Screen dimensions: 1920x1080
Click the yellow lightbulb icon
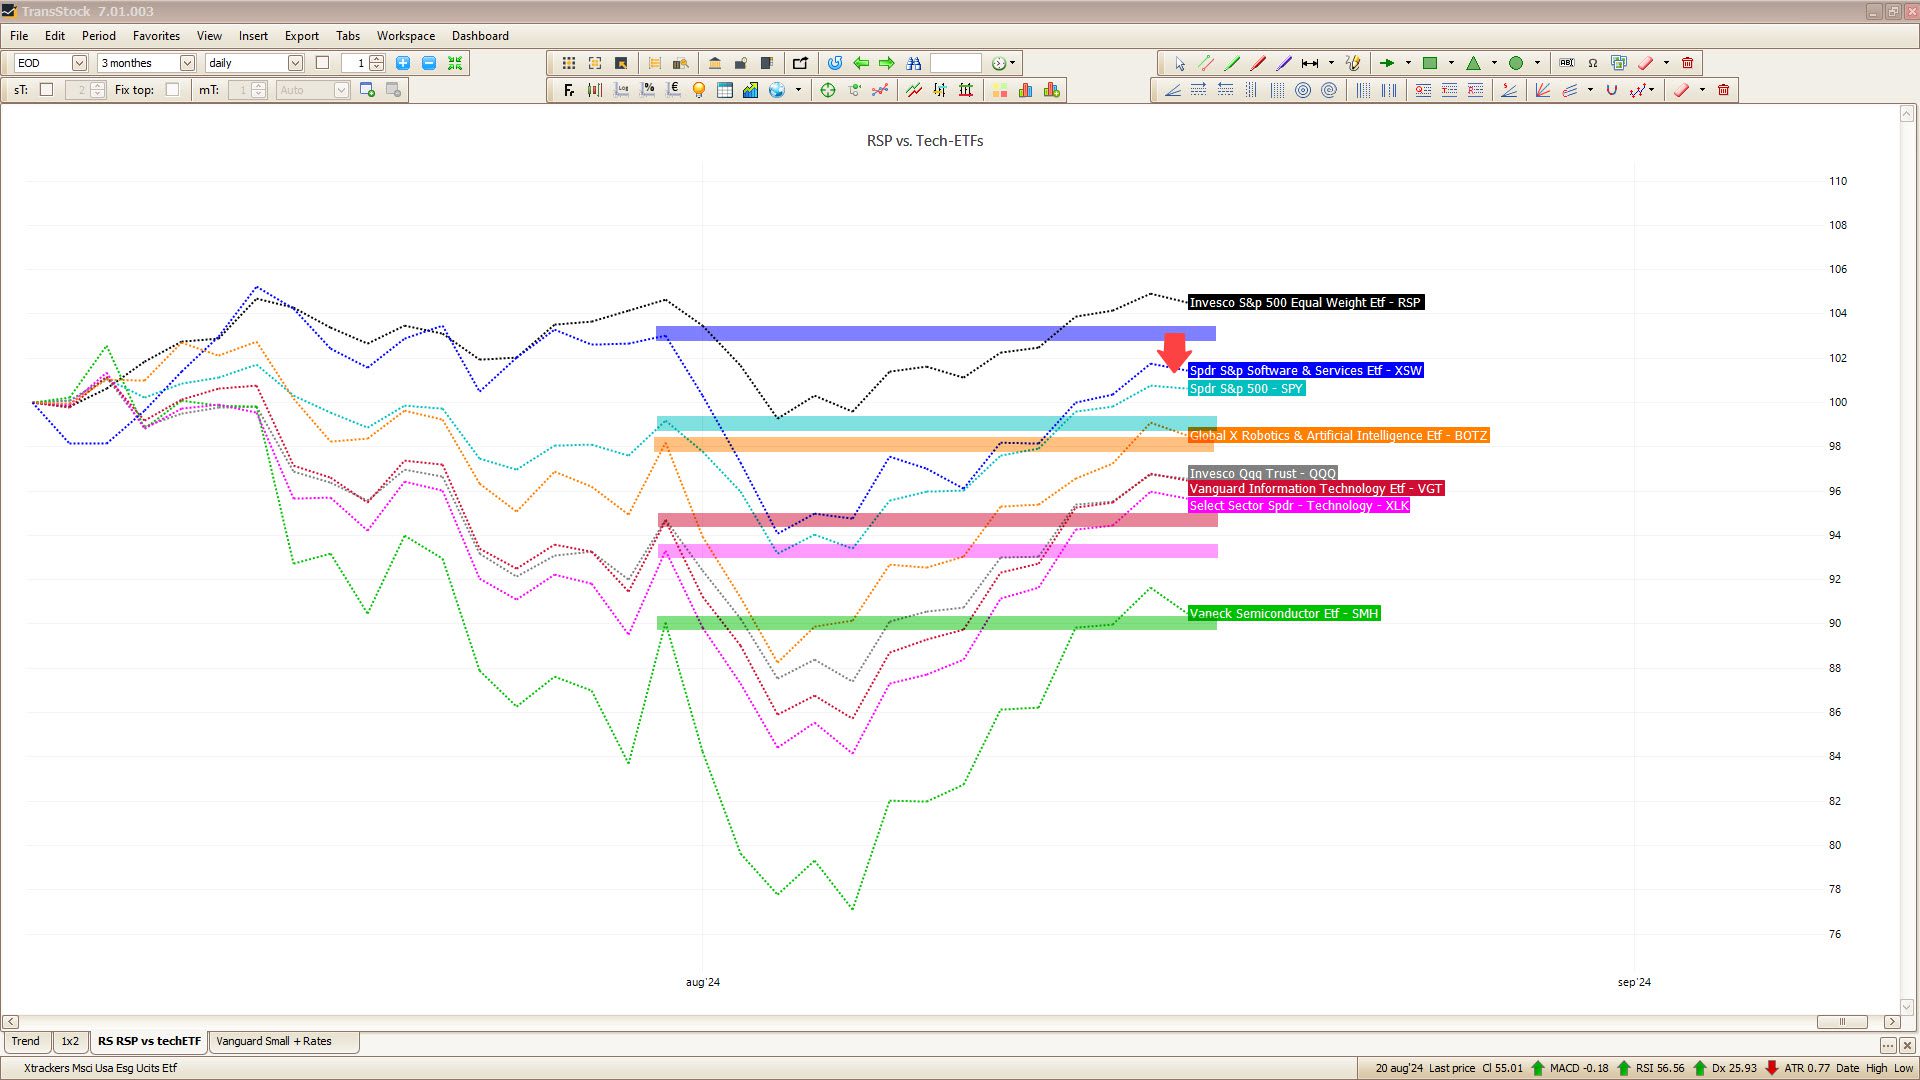click(x=699, y=90)
